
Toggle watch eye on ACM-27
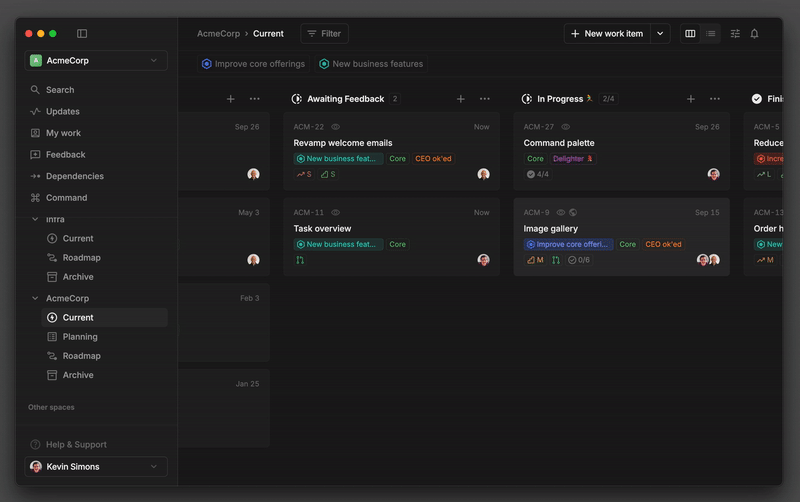[565, 127]
